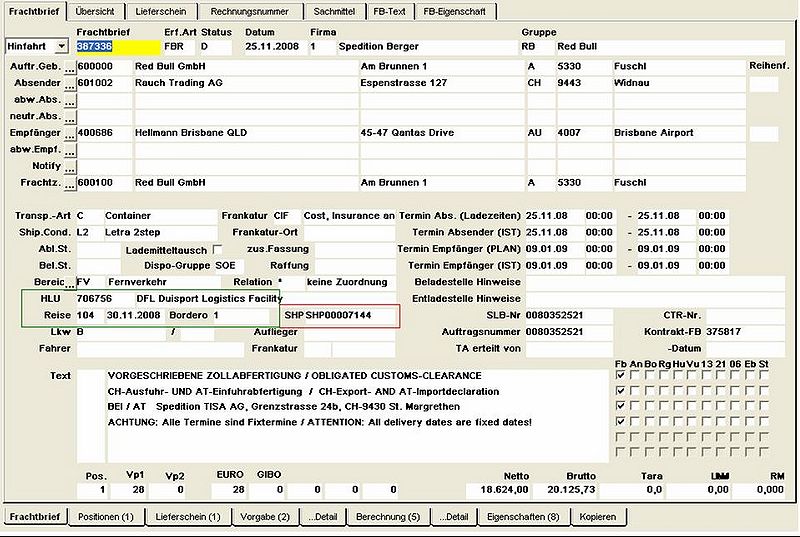The width and height of the screenshot is (800, 537).
Task: Click the text 'Hellmann Brisbane QLD'
Action: pyautogui.click(x=191, y=133)
